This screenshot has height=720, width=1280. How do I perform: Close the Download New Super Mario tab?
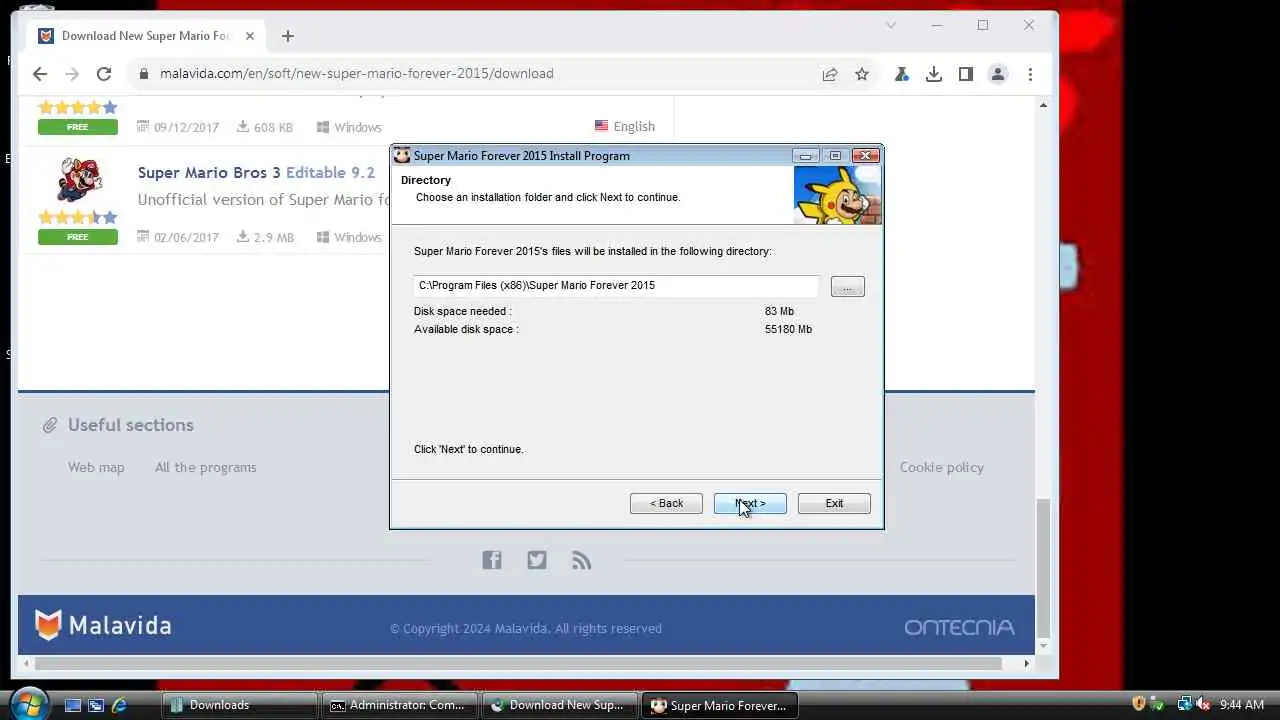click(x=250, y=36)
